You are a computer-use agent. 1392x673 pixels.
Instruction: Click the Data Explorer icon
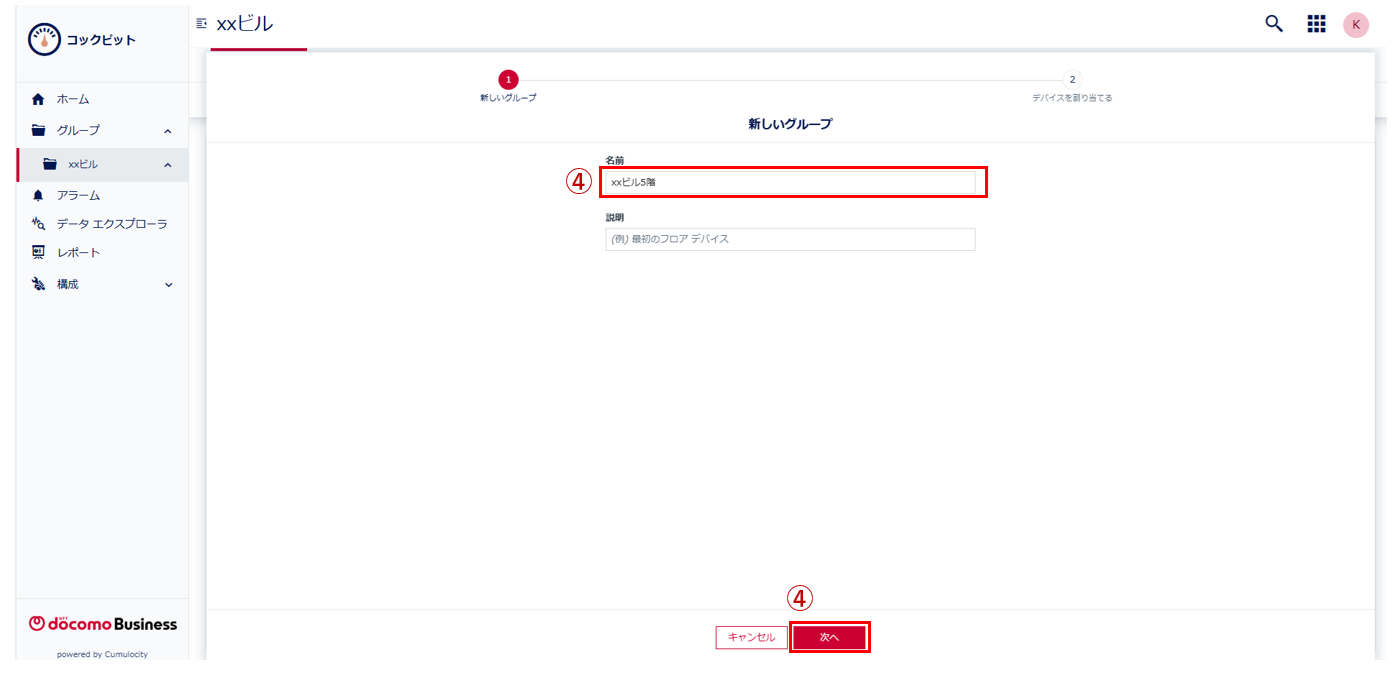tap(39, 224)
